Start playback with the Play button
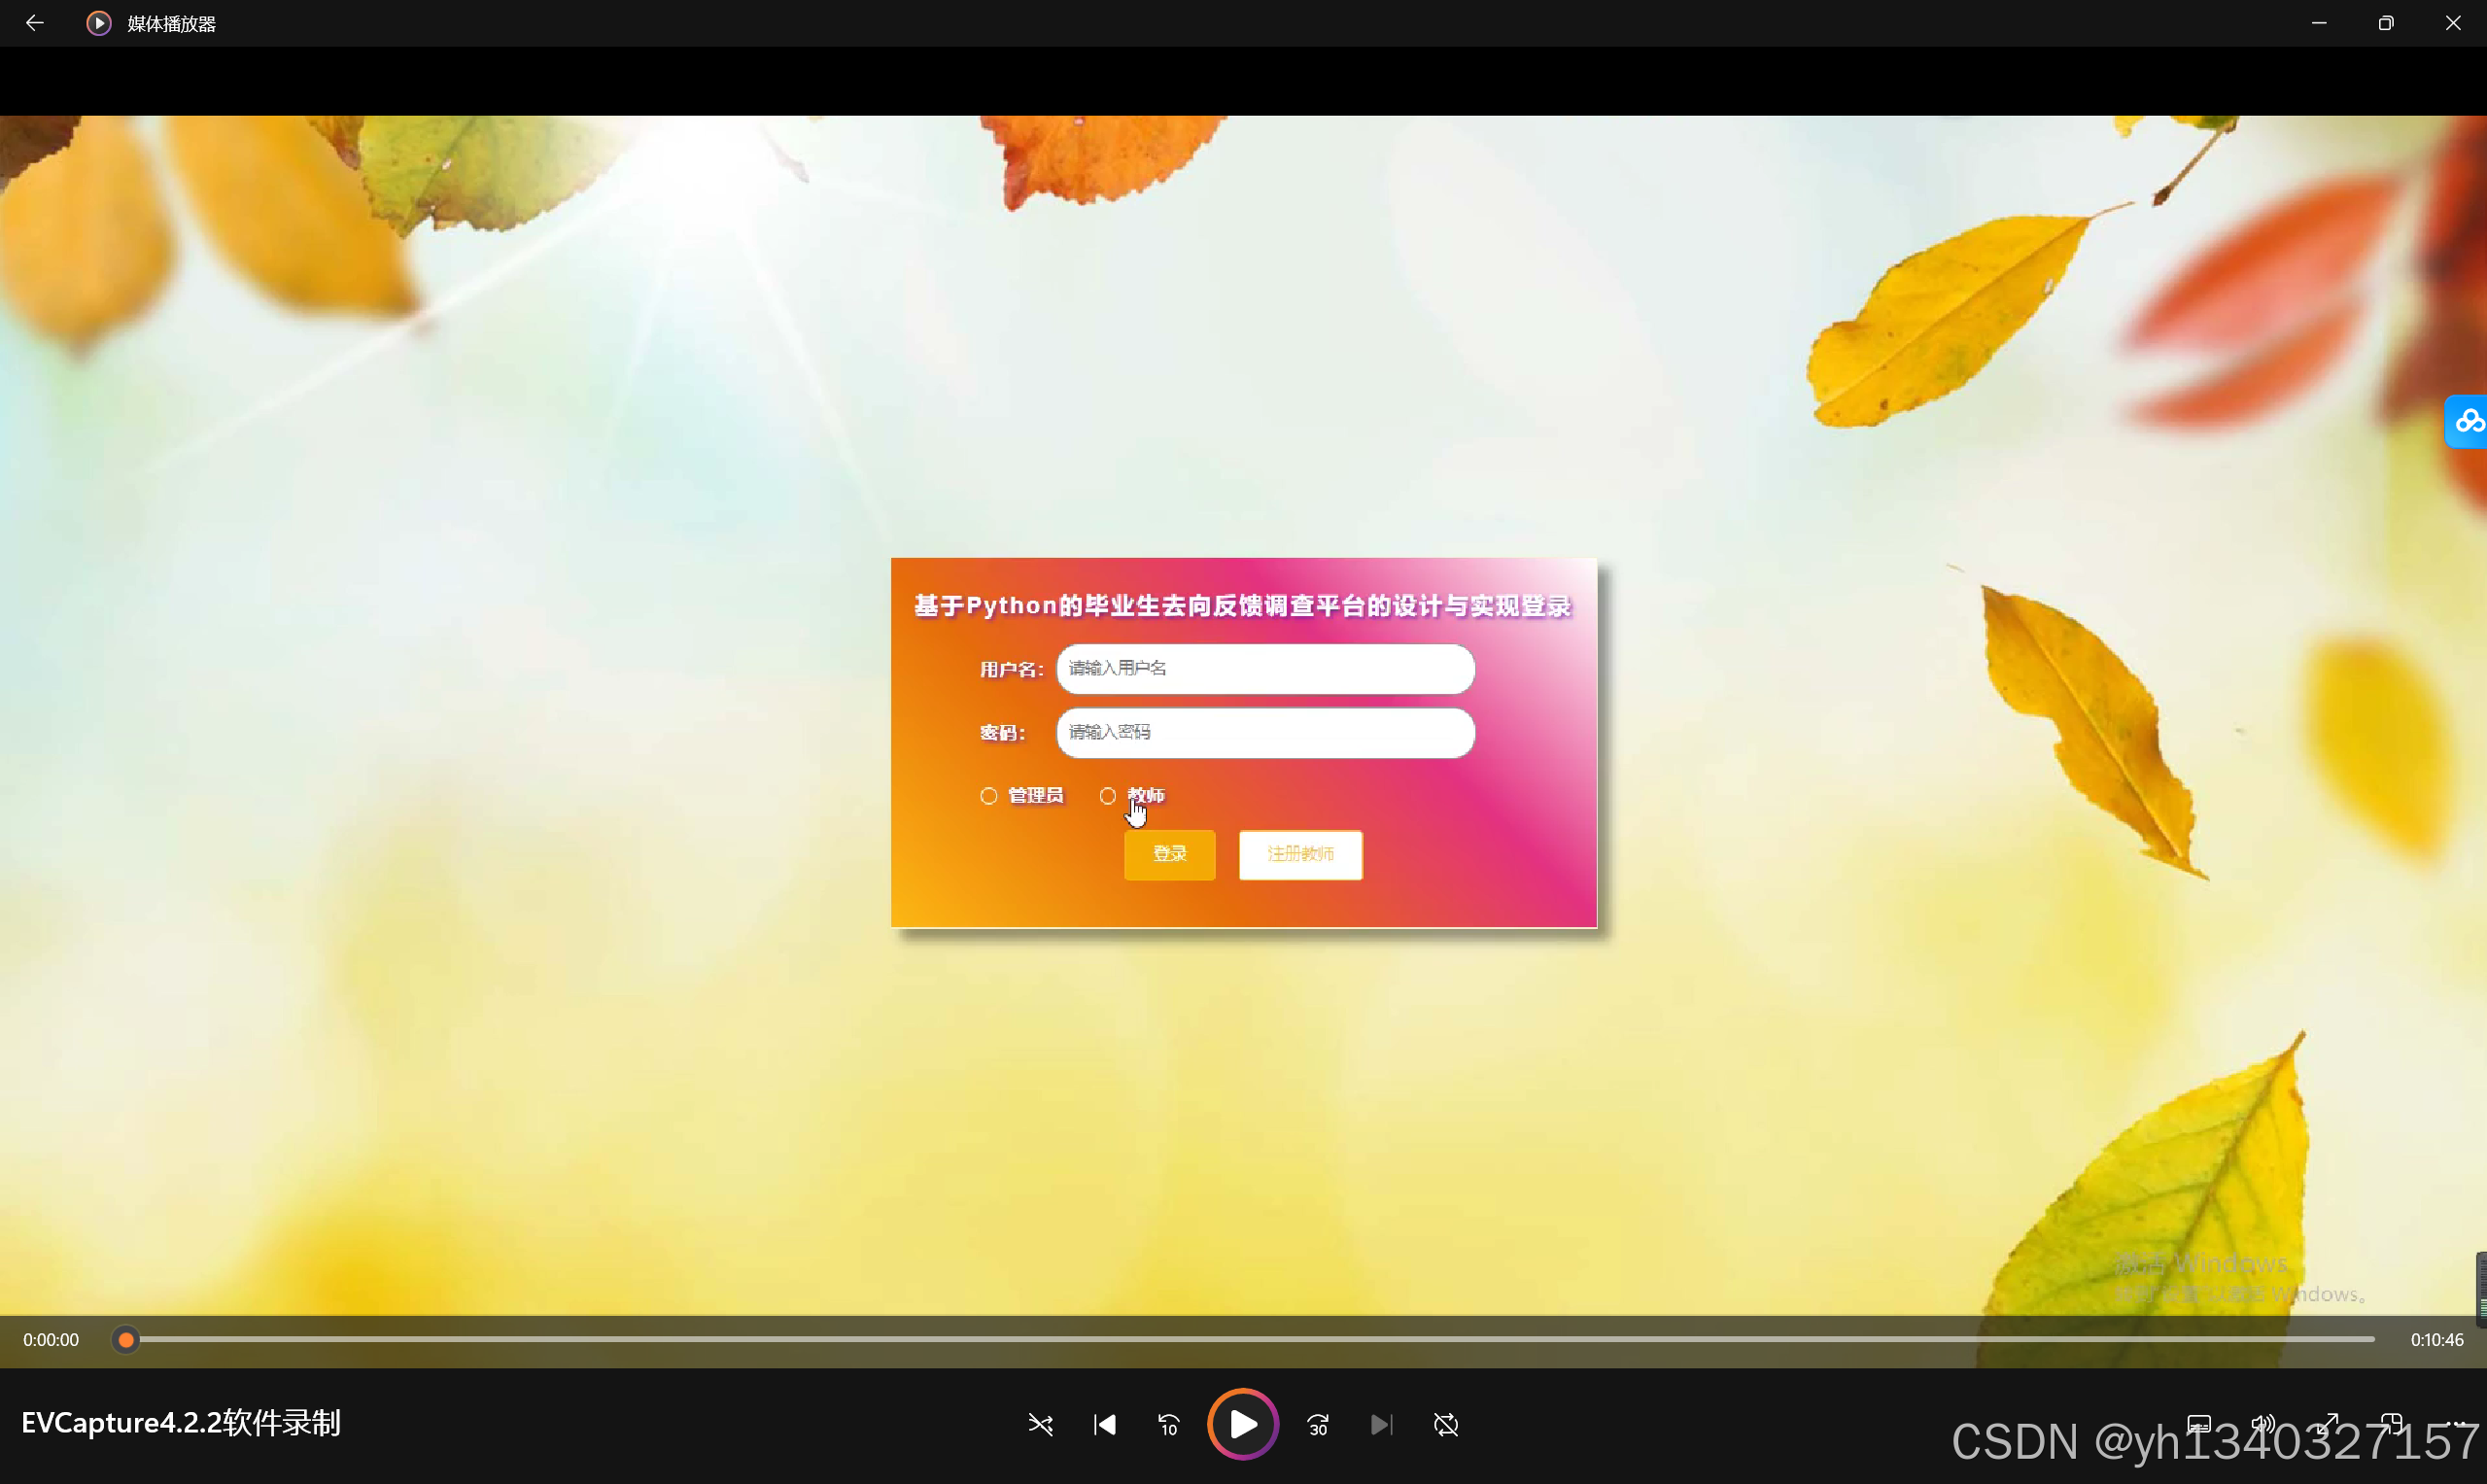Viewport: 2487px width, 1484px height. pos(1243,1424)
